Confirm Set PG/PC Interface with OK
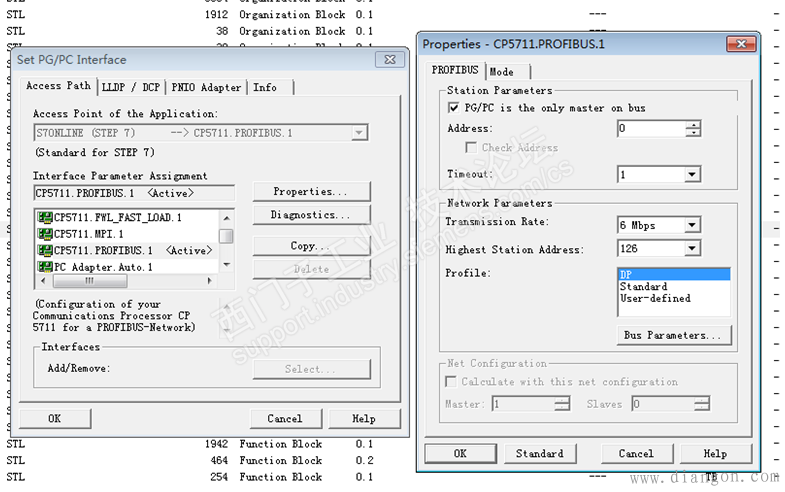785x492 pixels. click(x=55, y=418)
